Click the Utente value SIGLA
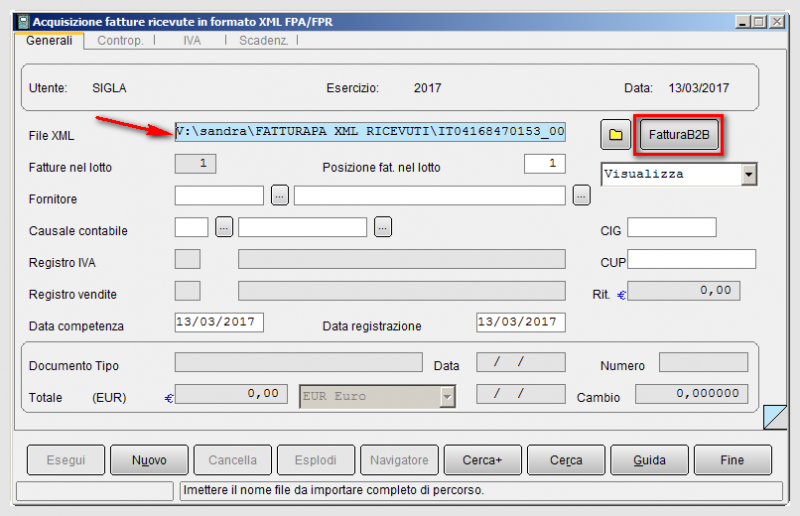The height and width of the screenshot is (516, 800). pos(109,88)
